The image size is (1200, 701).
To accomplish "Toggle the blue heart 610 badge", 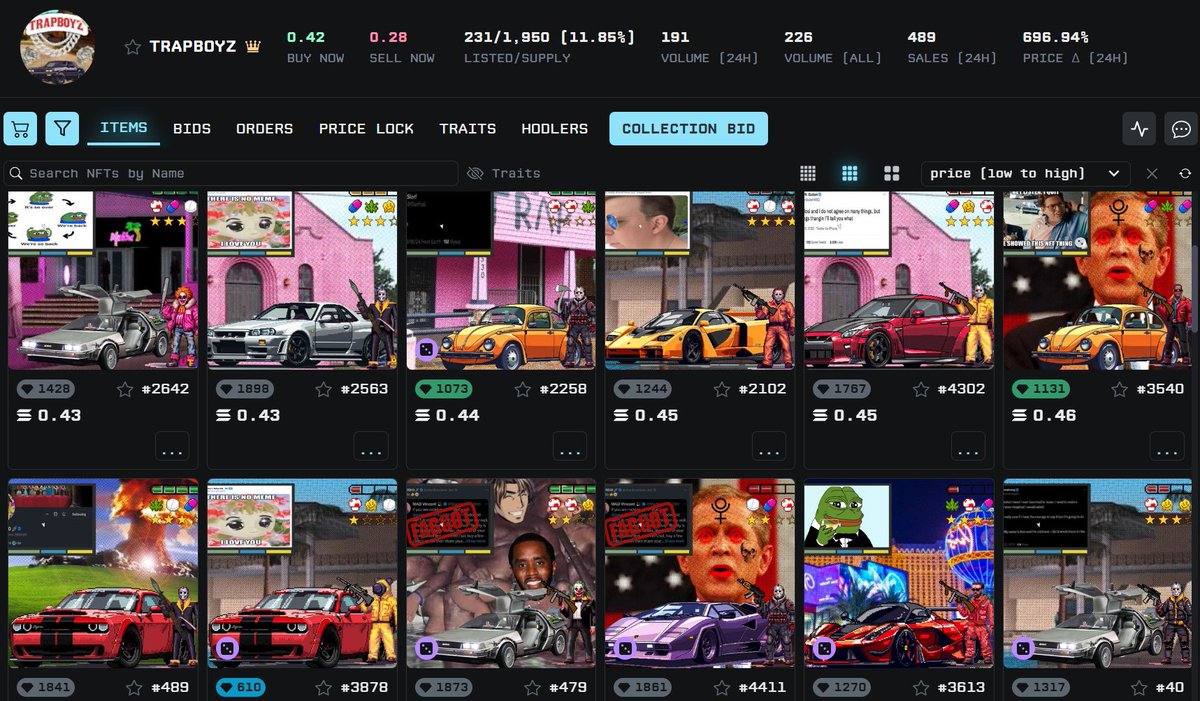I will (x=241, y=688).
